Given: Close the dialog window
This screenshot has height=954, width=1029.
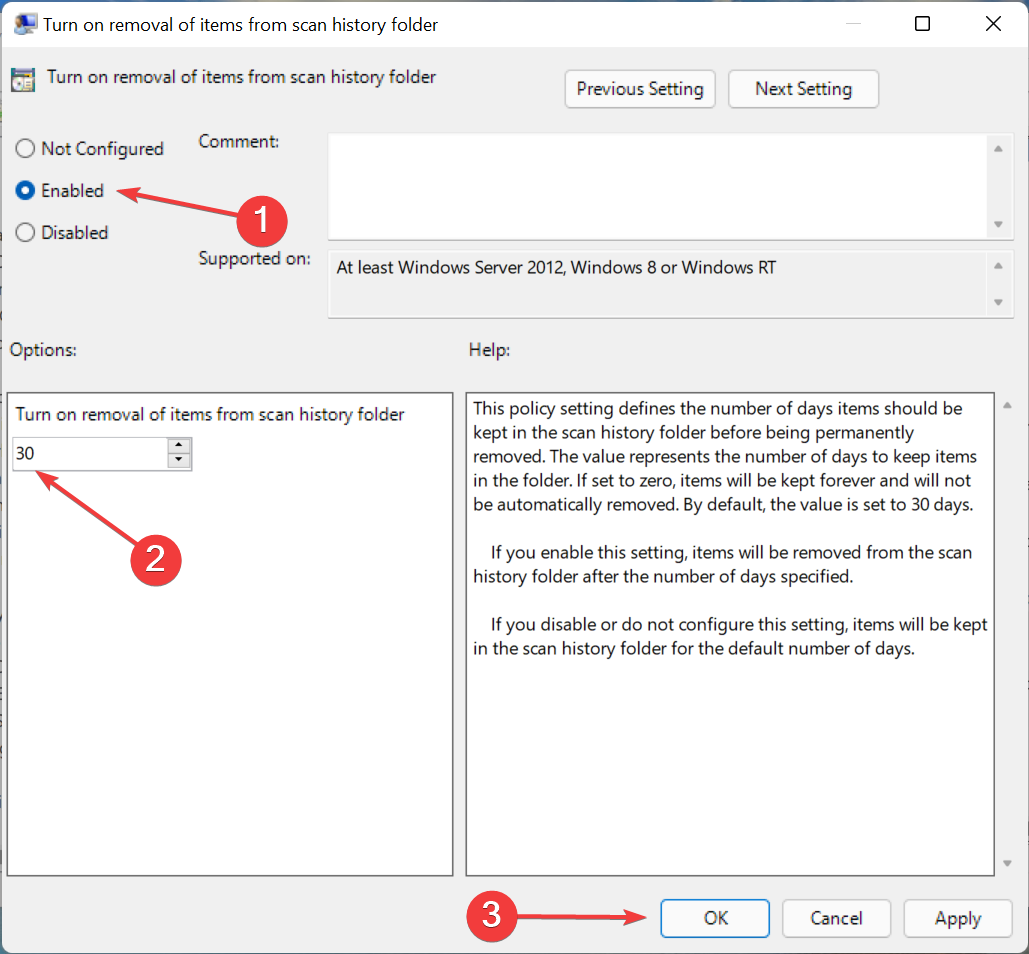Looking at the screenshot, I should coord(993,24).
